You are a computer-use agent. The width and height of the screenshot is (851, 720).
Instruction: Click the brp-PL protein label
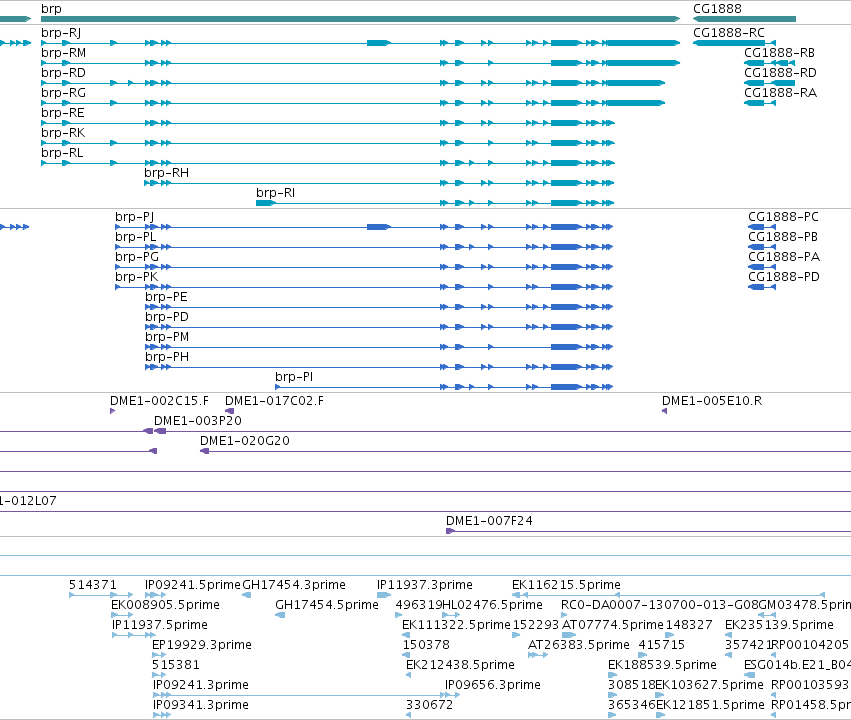[x=136, y=237]
